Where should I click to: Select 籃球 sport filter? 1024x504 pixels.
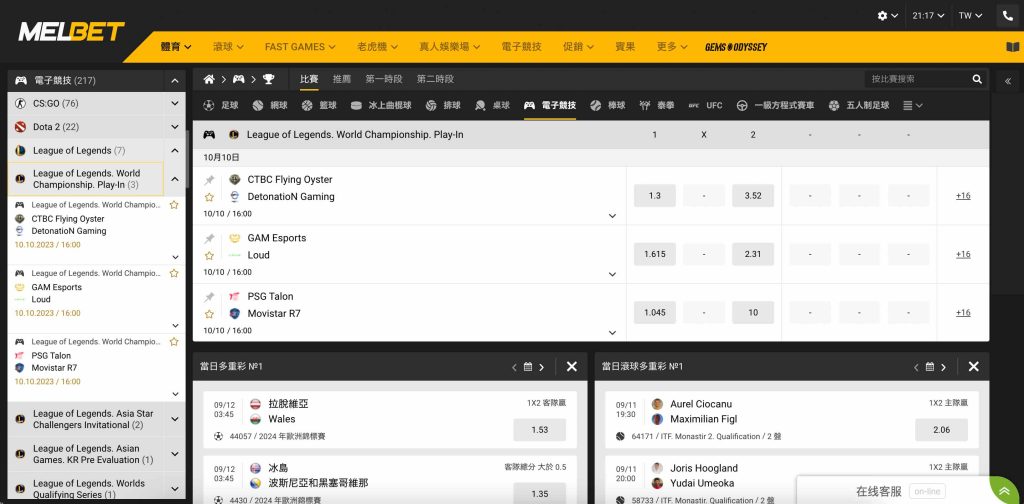tap(319, 105)
